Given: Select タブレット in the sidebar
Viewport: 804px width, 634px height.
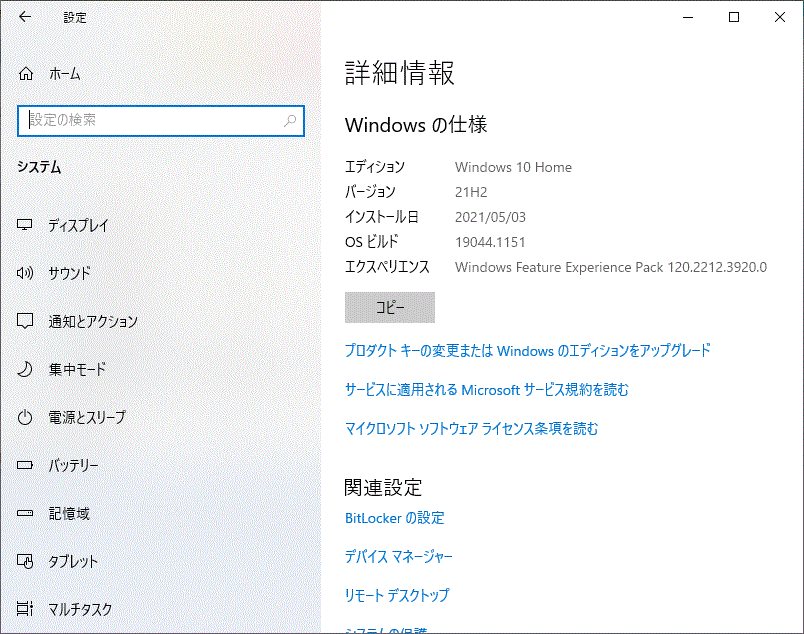Looking at the screenshot, I should point(73,561).
